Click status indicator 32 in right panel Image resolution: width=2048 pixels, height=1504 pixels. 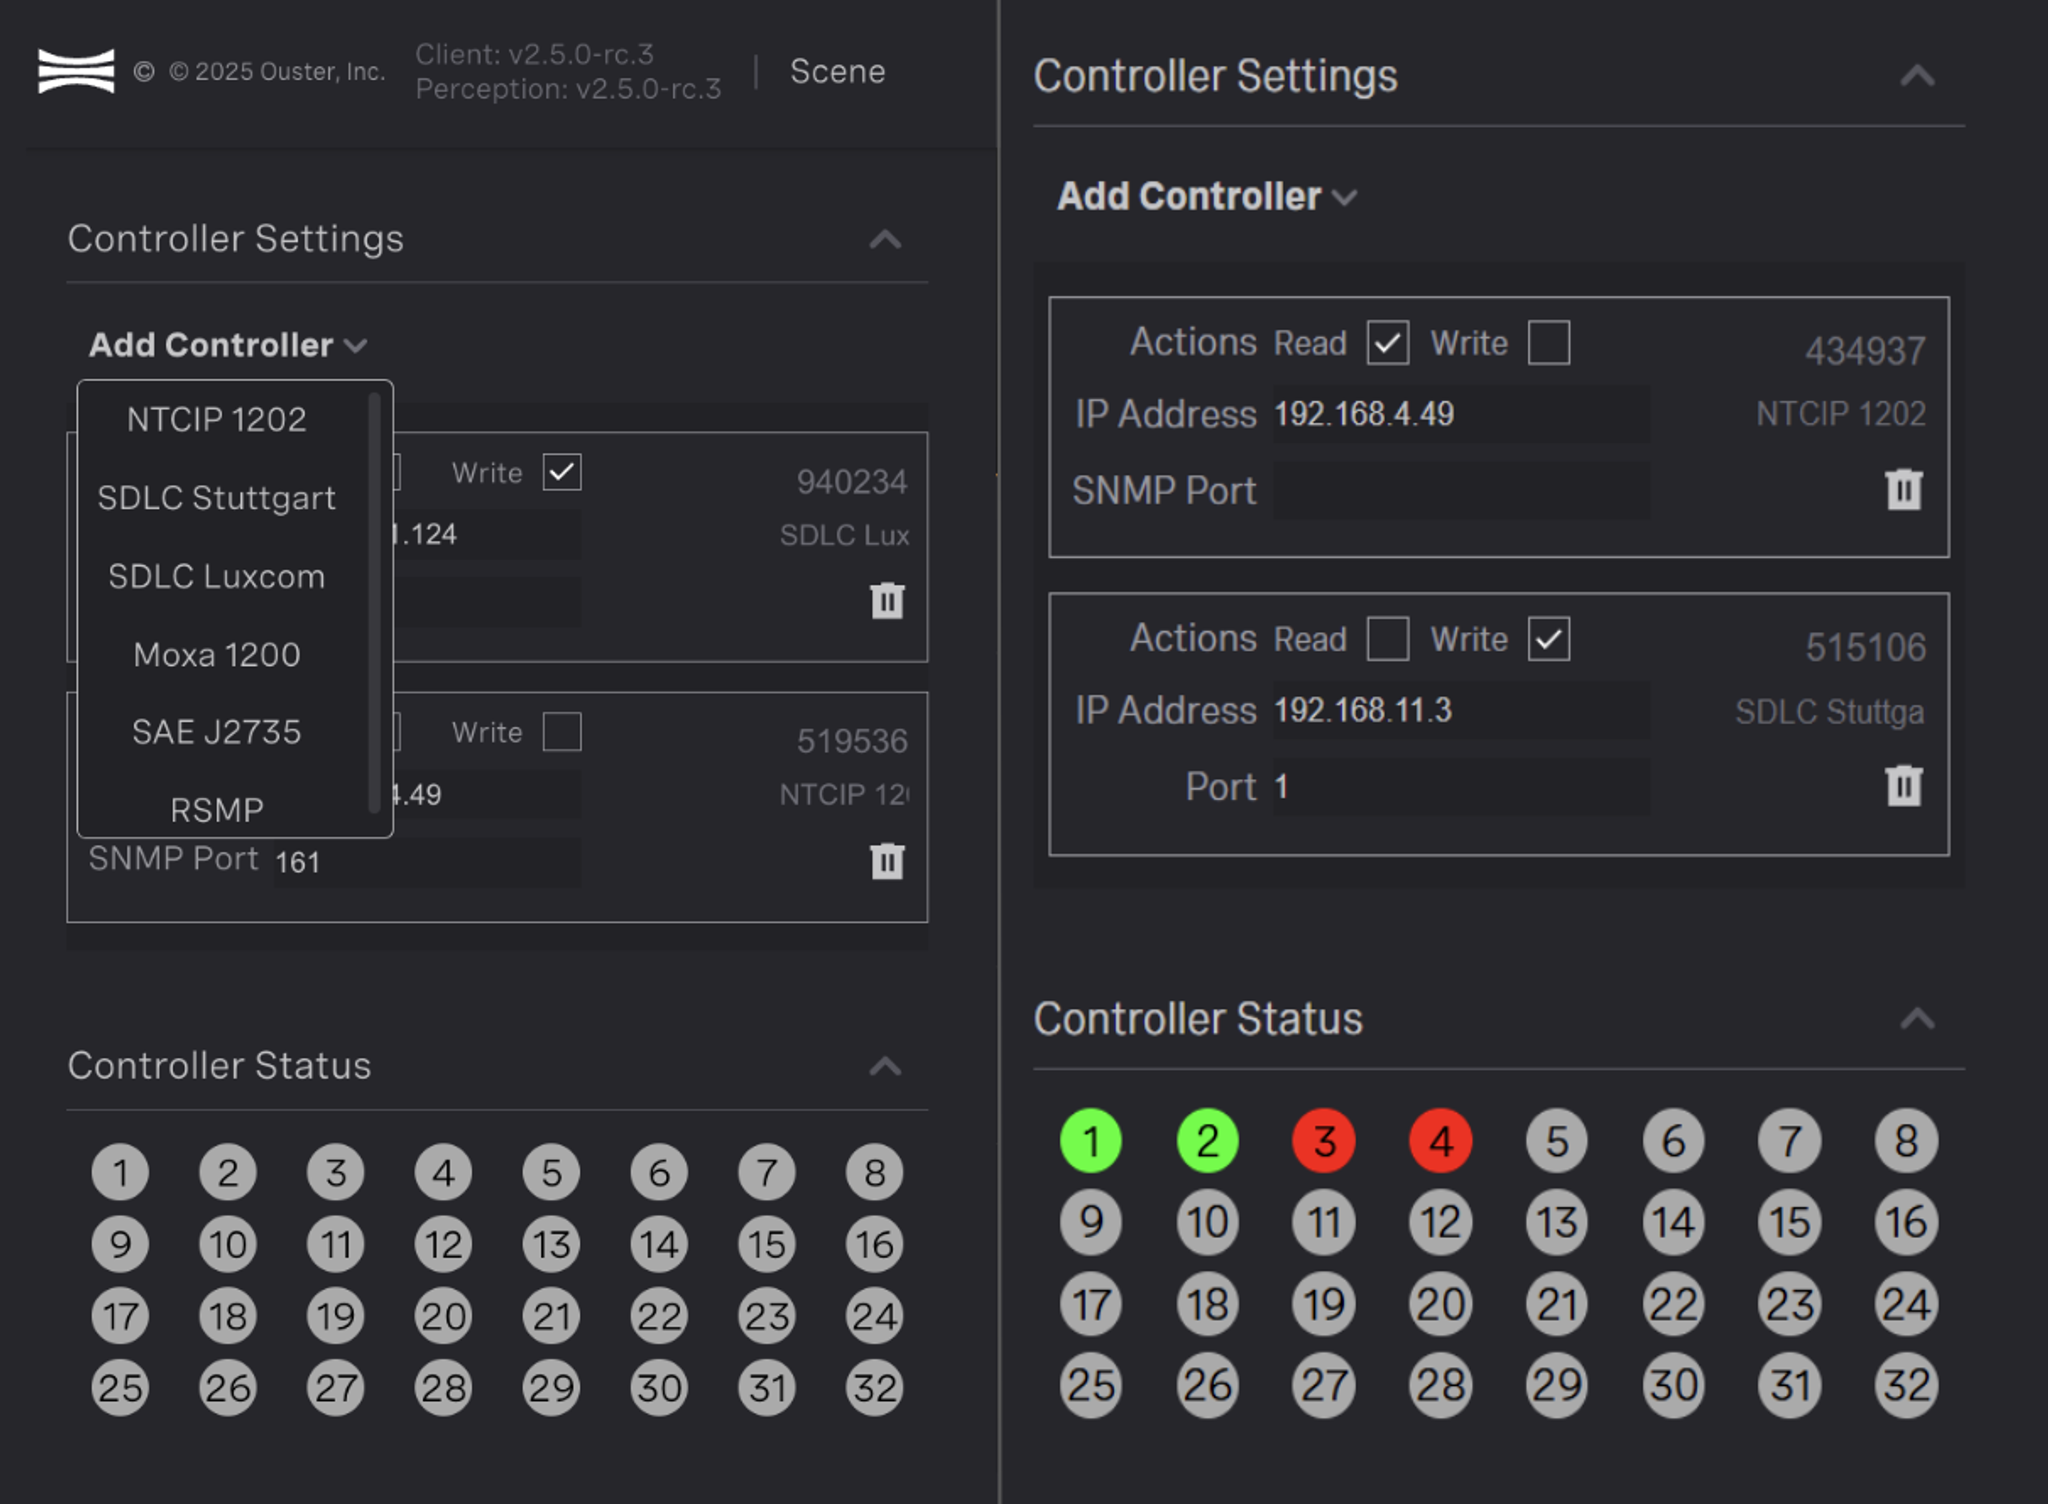[1906, 1385]
